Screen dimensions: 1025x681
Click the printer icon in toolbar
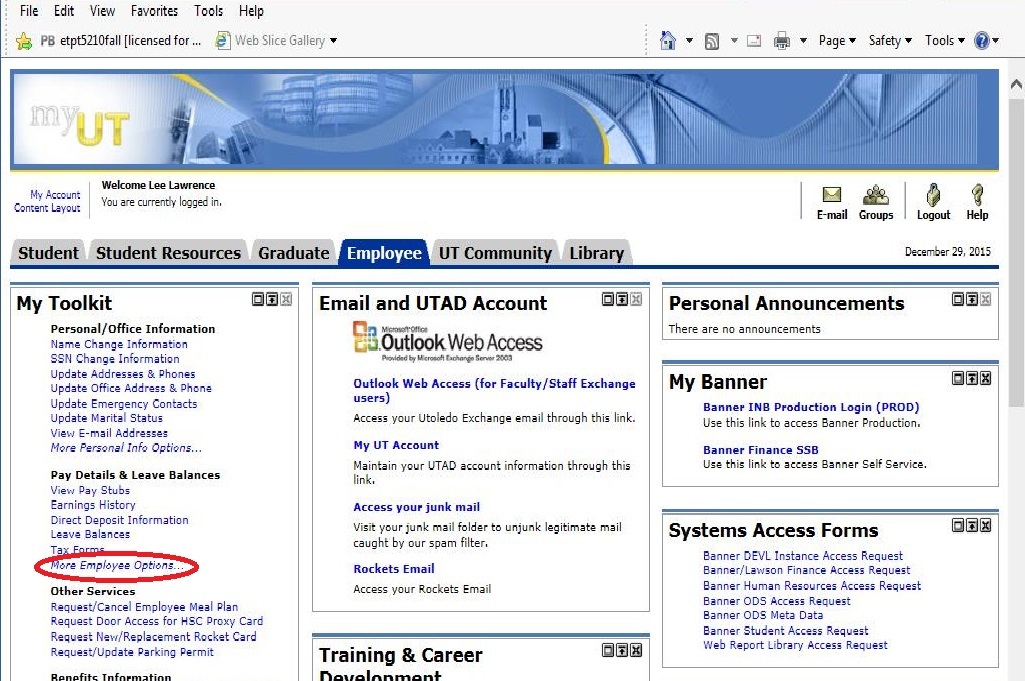click(x=781, y=41)
